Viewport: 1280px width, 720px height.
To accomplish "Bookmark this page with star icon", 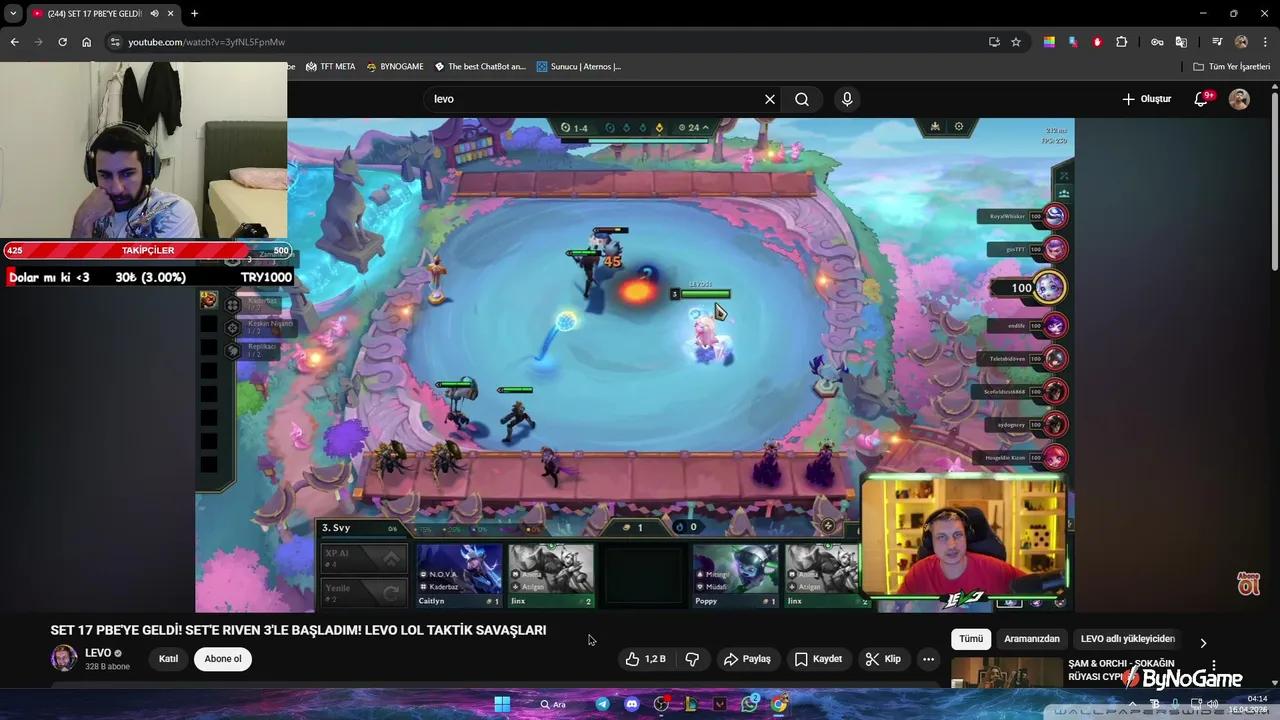I will click(x=1016, y=42).
